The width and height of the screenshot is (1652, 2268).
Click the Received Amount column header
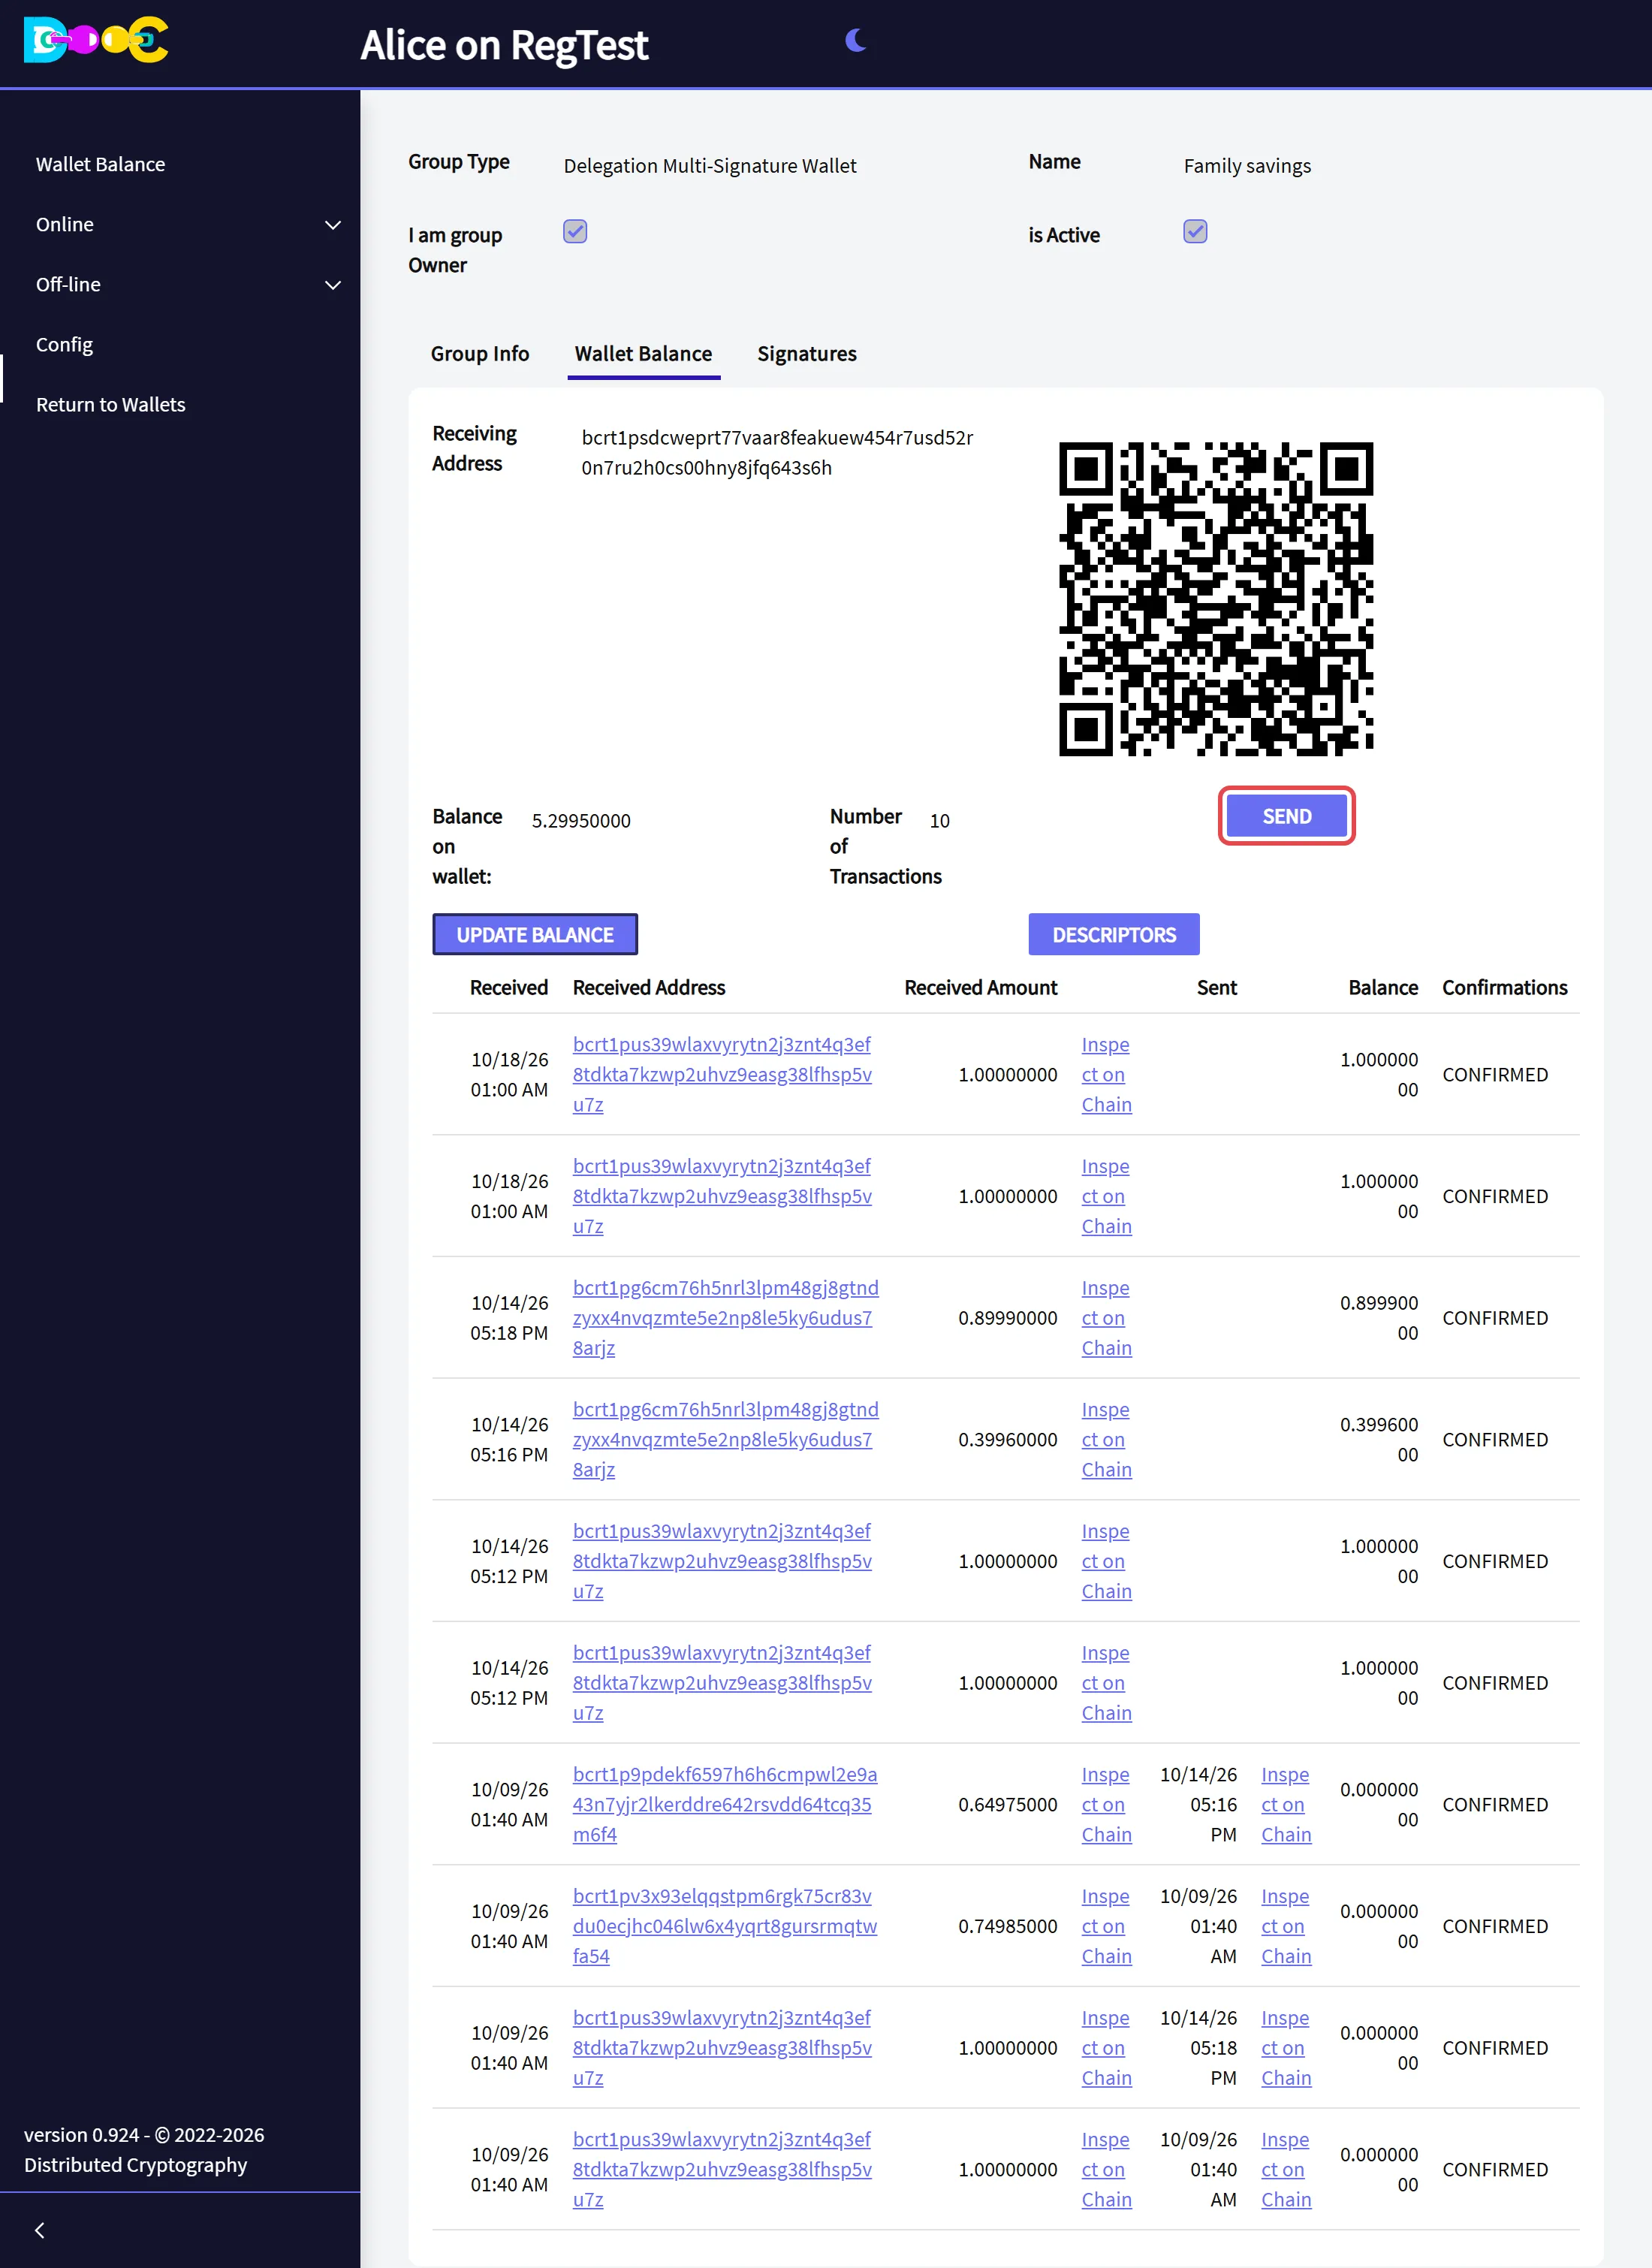[980, 987]
